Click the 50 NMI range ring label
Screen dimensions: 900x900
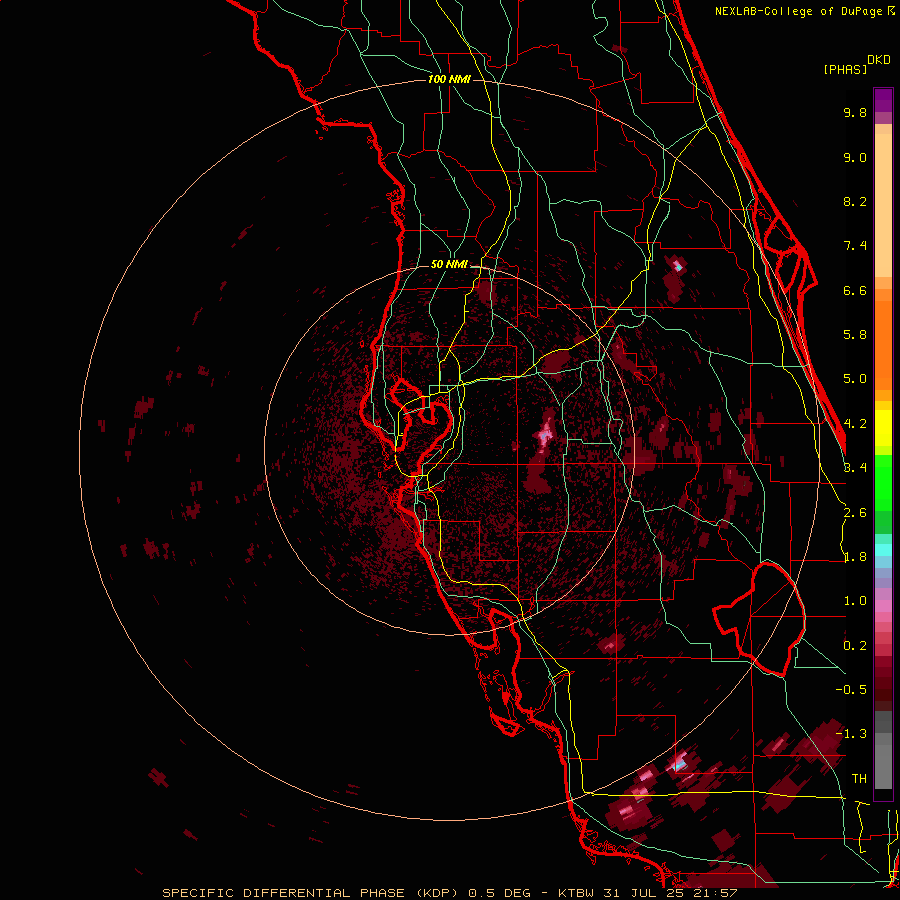(449, 265)
